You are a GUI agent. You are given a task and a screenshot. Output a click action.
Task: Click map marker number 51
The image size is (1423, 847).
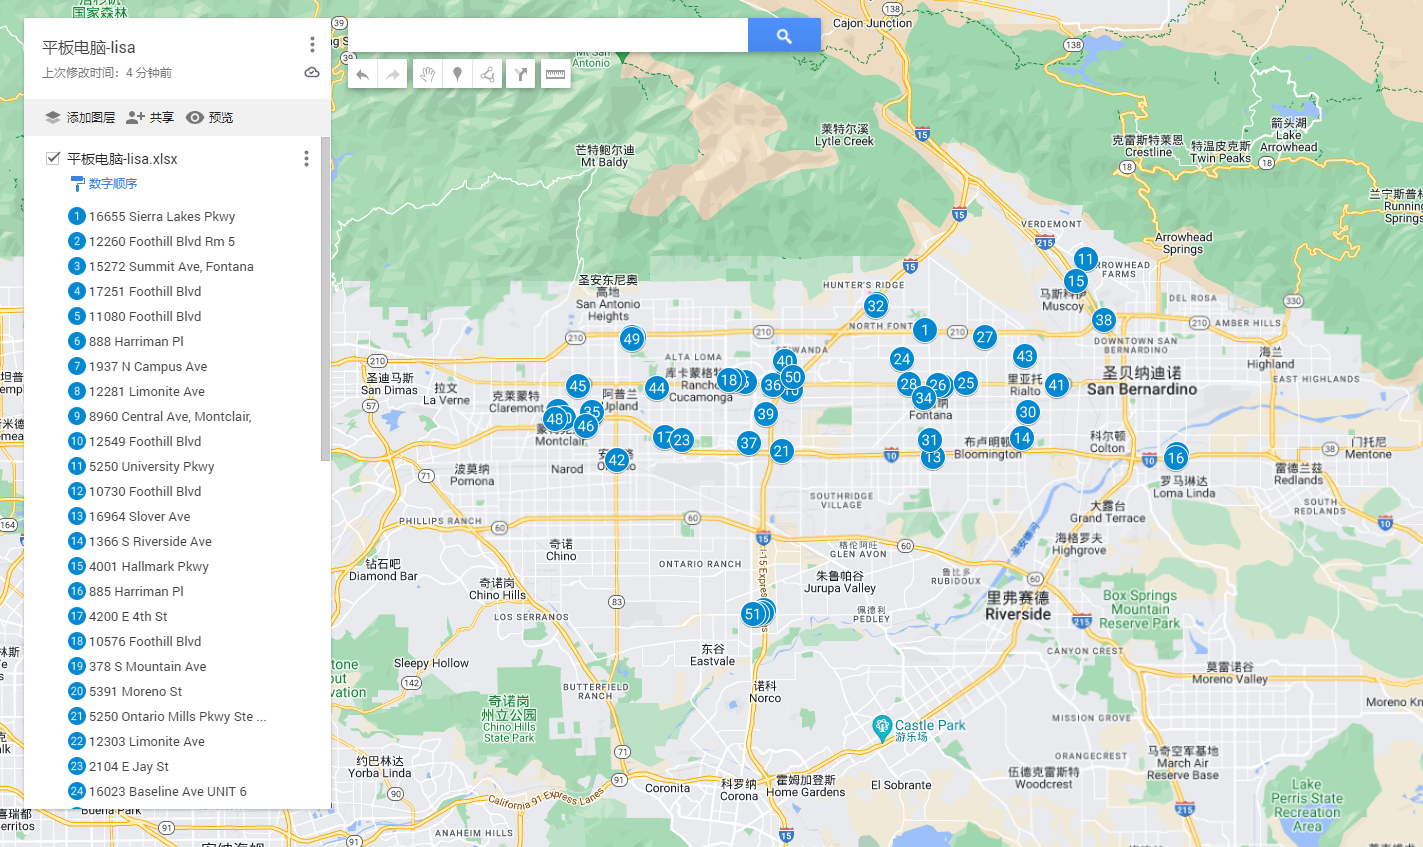(x=753, y=614)
